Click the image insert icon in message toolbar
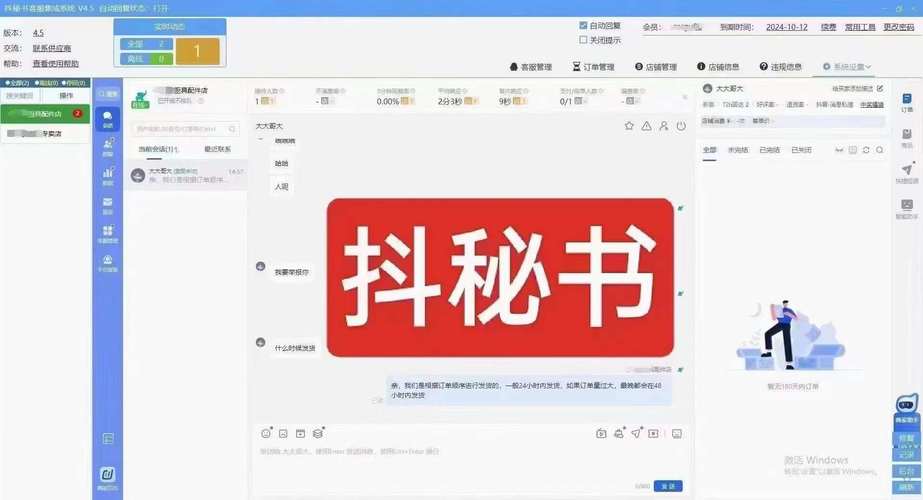This screenshot has width=923, height=500. (283, 433)
